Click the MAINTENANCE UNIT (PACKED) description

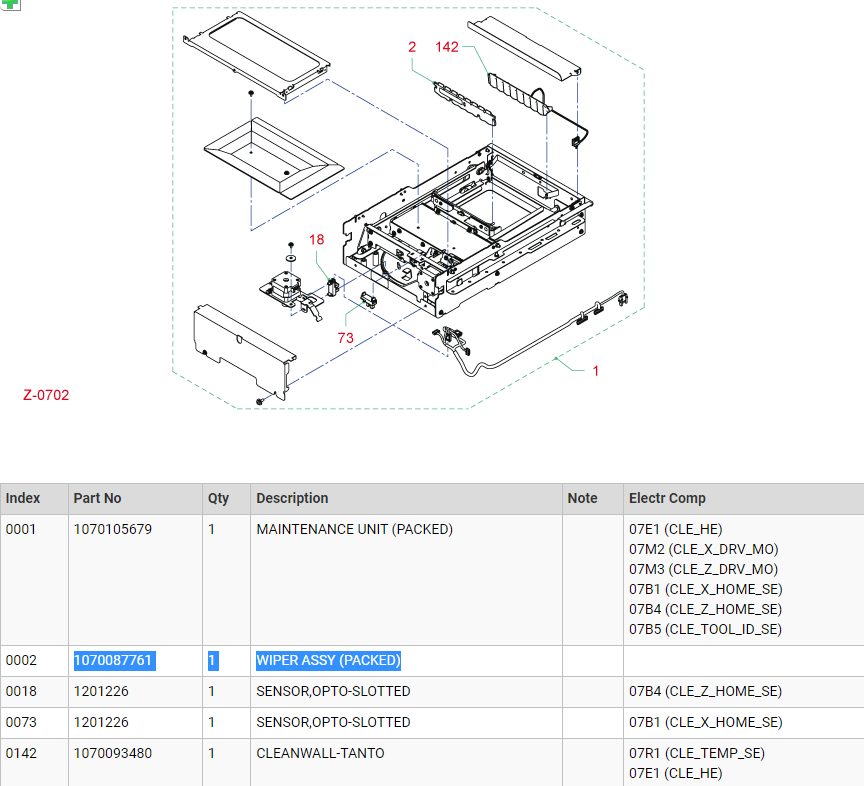coord(354,530)
